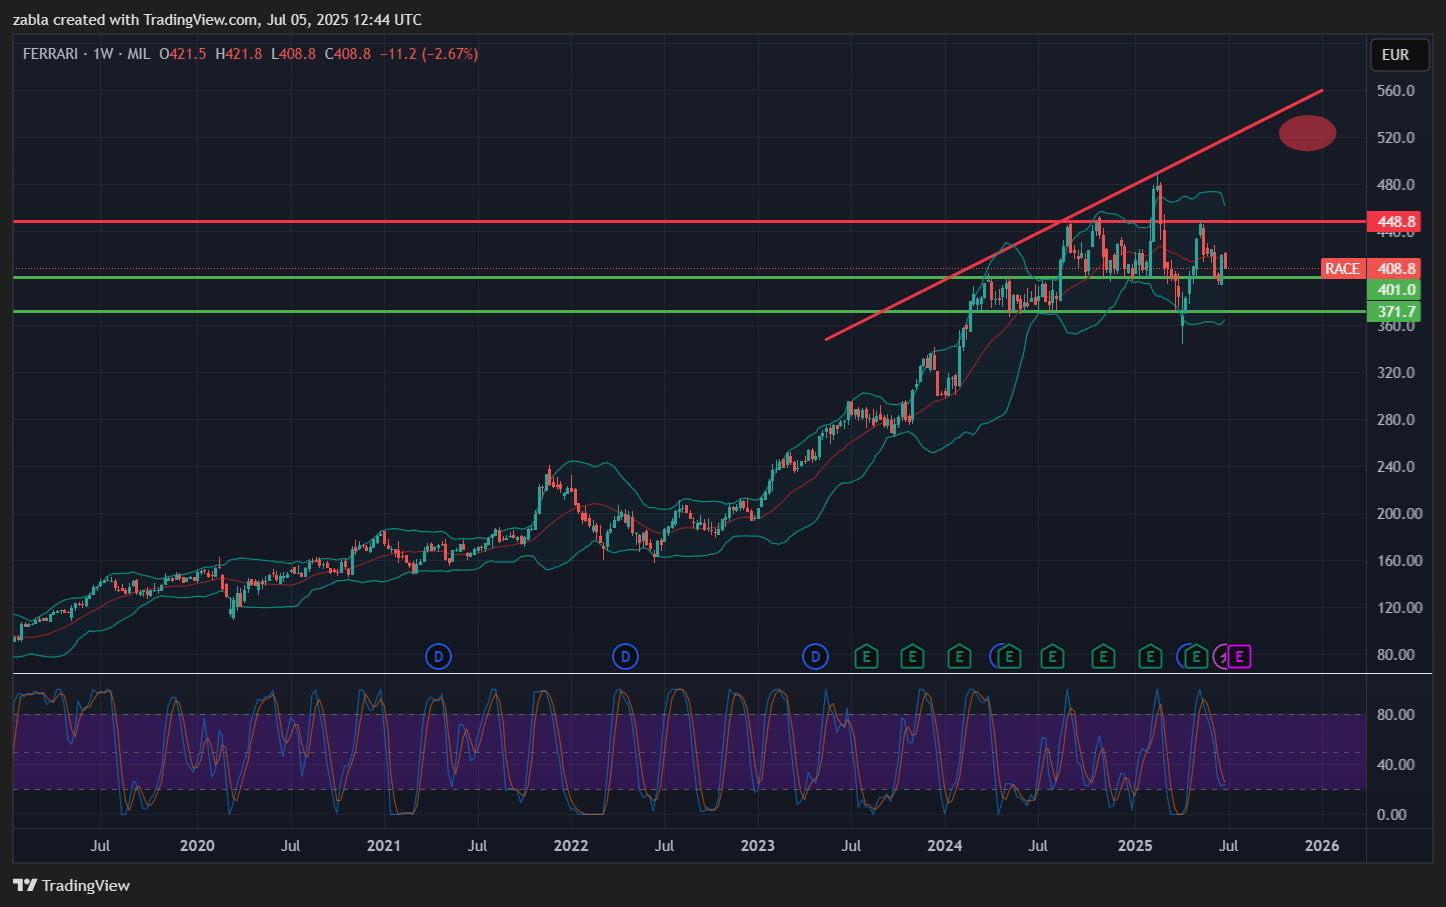This screenshot has height=907, width=1446.
Task: Click the 560.0 price axis label
Action: click(1396, 91)
